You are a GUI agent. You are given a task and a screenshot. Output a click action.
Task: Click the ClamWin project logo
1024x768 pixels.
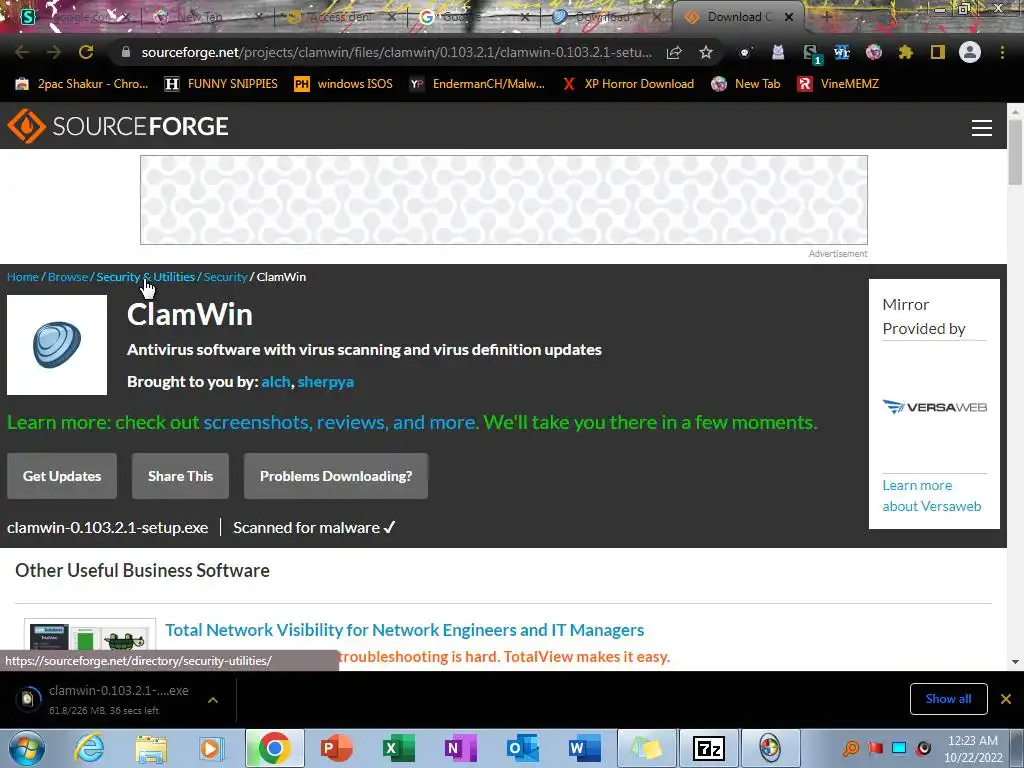(x=57, y=345)
